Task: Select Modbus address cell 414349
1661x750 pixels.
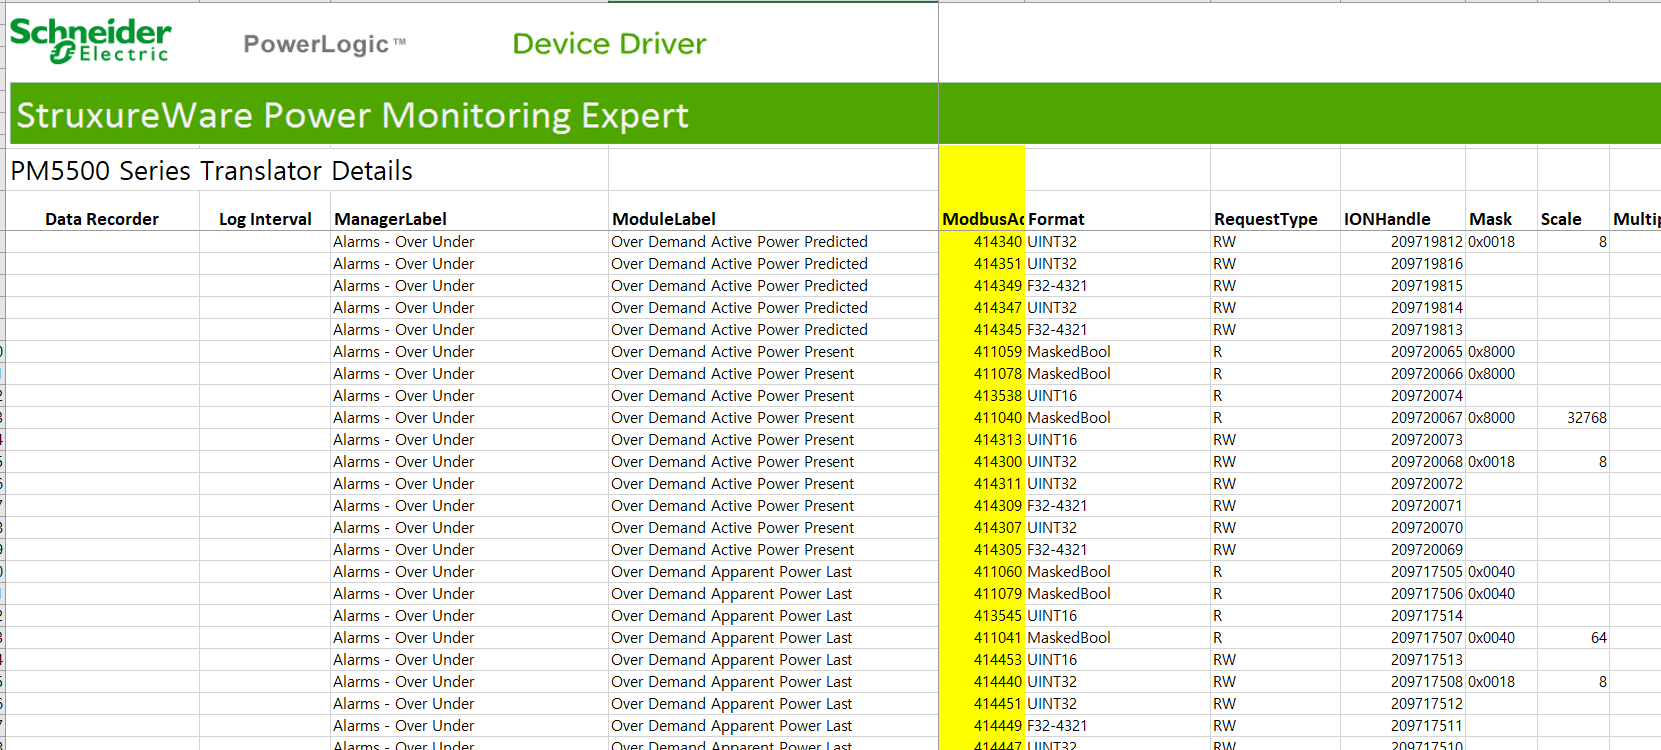Action: (982, 286)
